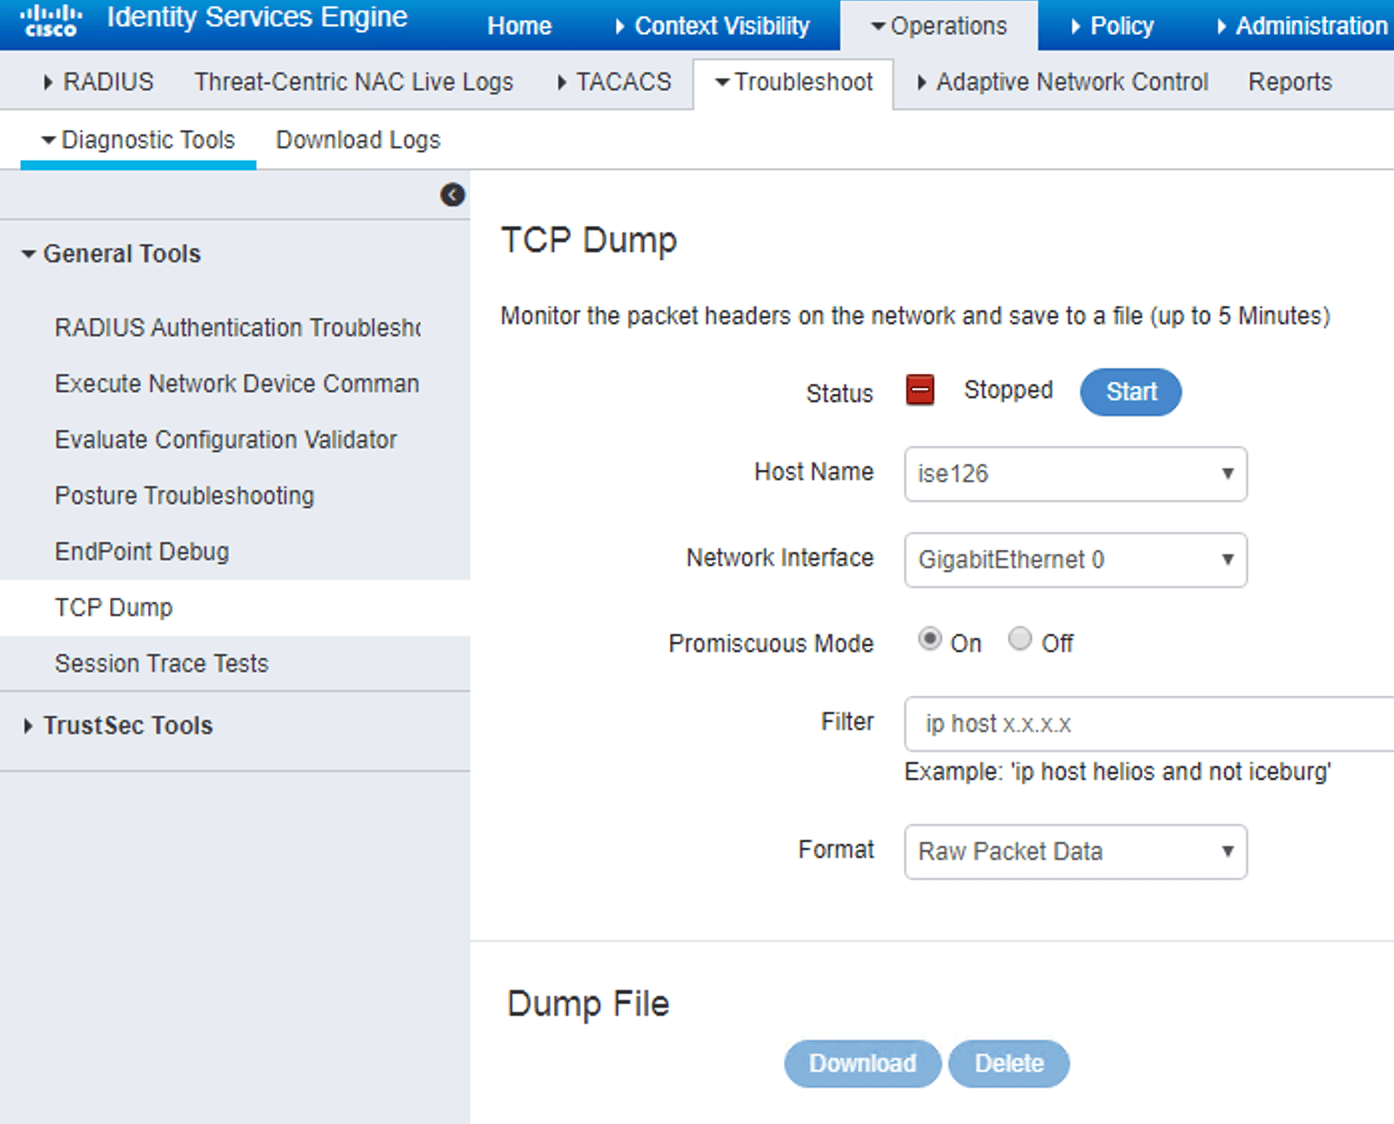Enable Promiscuous Mode On radio button

point(930,639)
